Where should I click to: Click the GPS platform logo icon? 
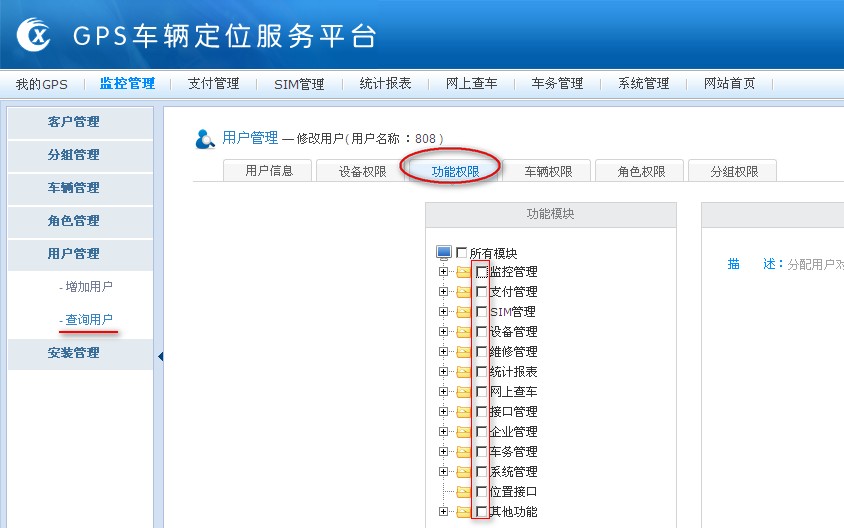(36, 37)
